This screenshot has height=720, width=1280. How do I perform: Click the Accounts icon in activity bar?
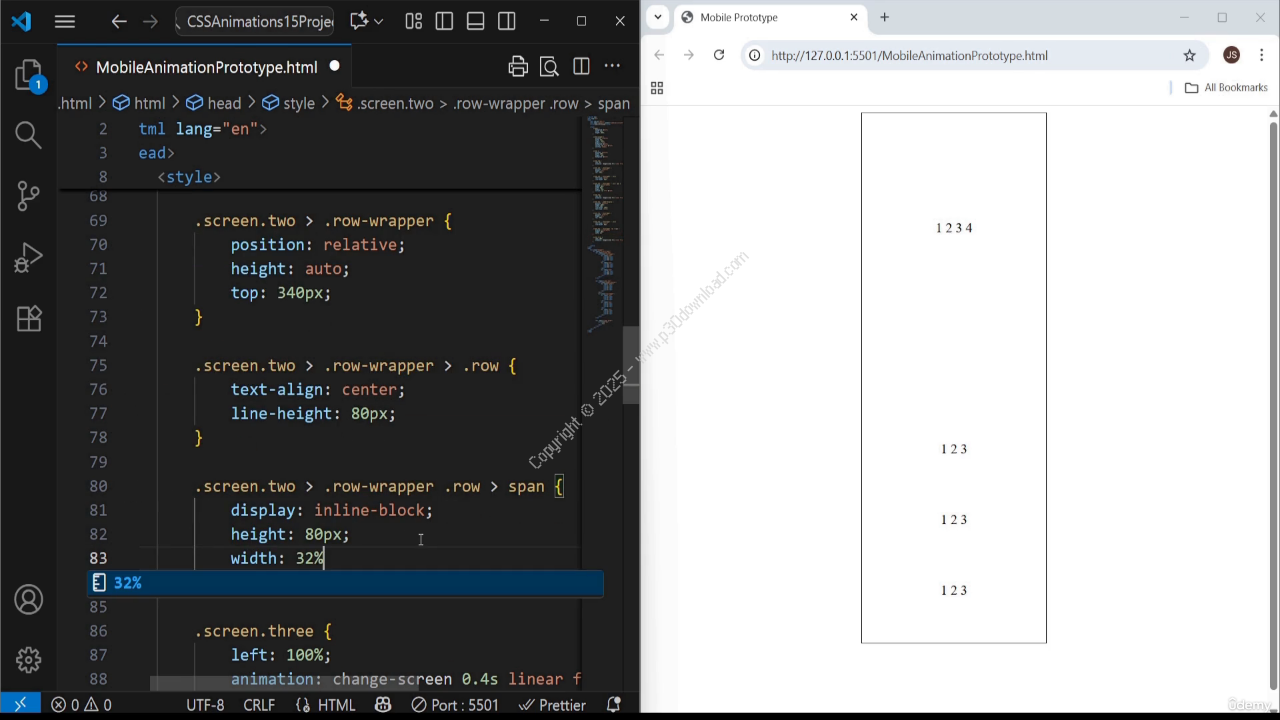28,600
